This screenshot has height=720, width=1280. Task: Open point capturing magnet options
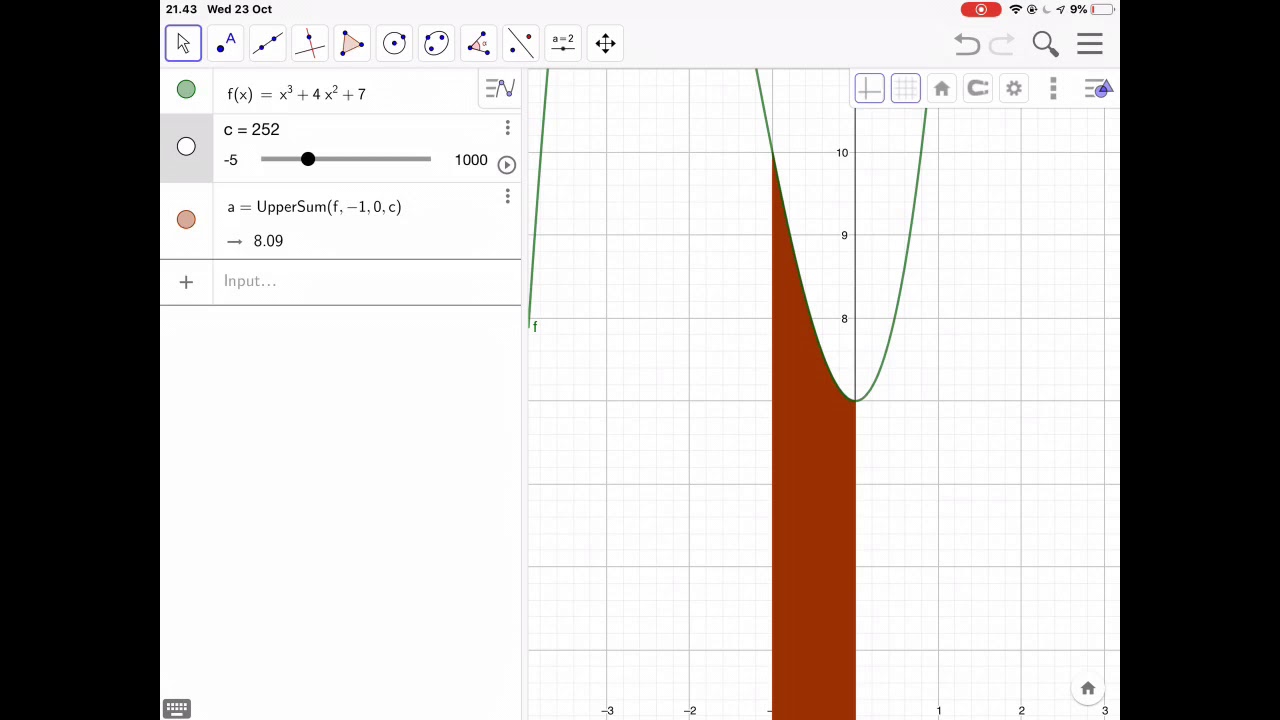977,89
